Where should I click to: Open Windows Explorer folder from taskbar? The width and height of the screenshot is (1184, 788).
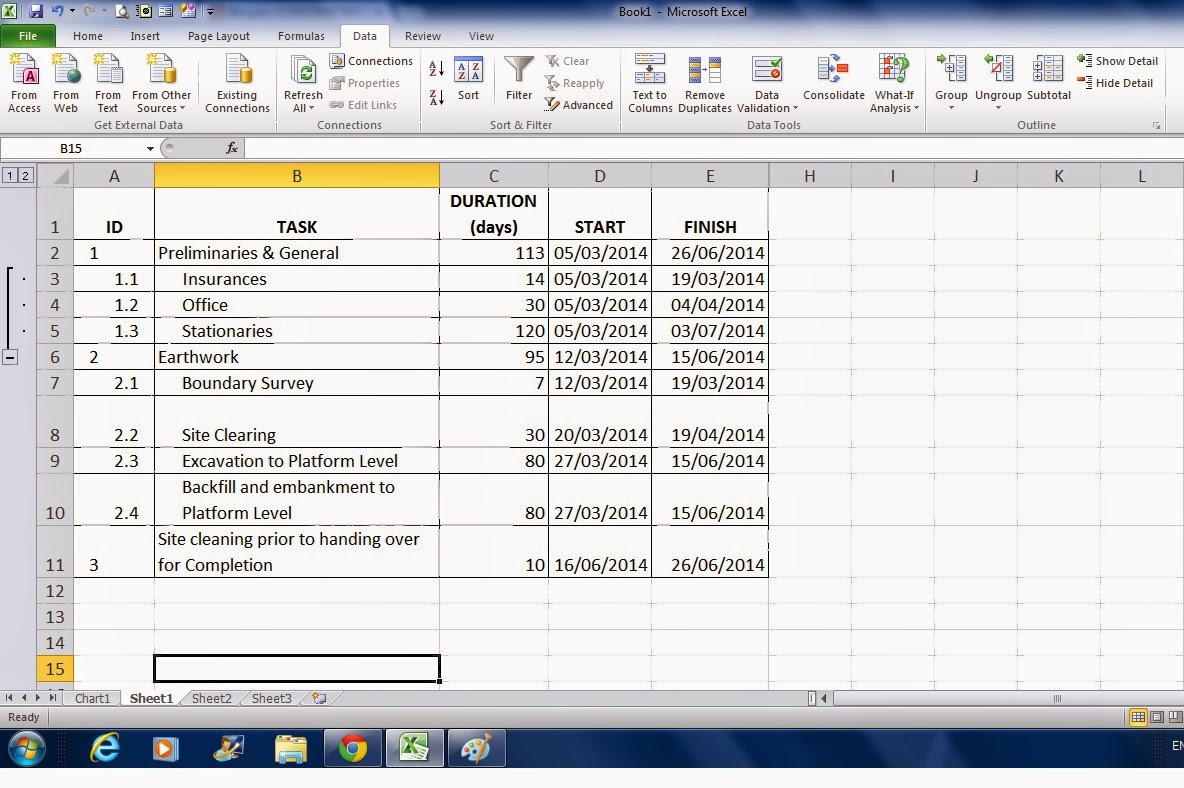click(x=291, y=749)
